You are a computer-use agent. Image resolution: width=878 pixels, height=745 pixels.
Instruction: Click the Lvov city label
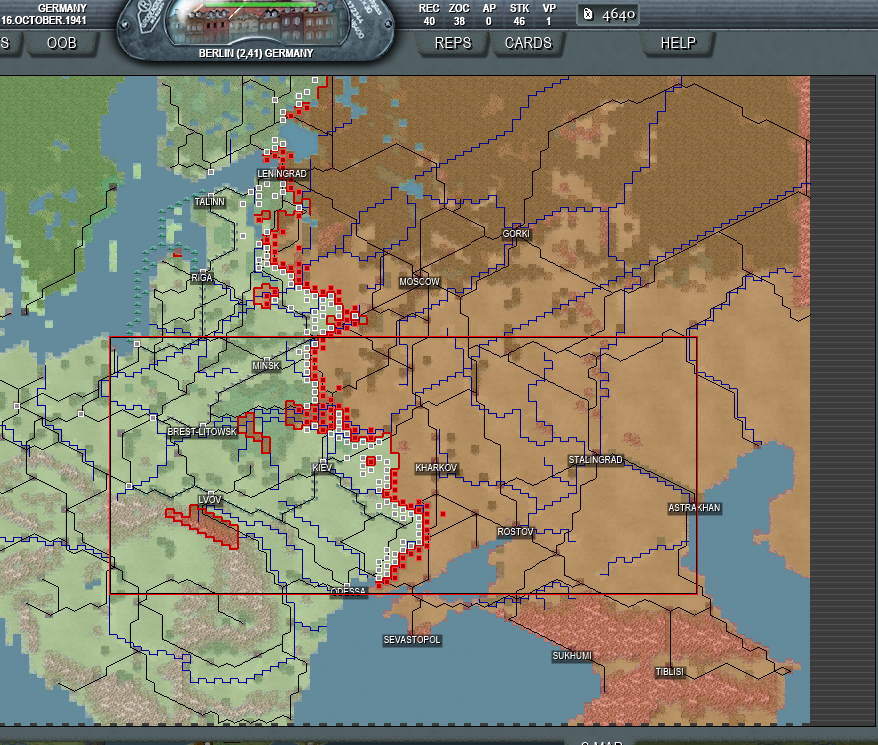210,499
